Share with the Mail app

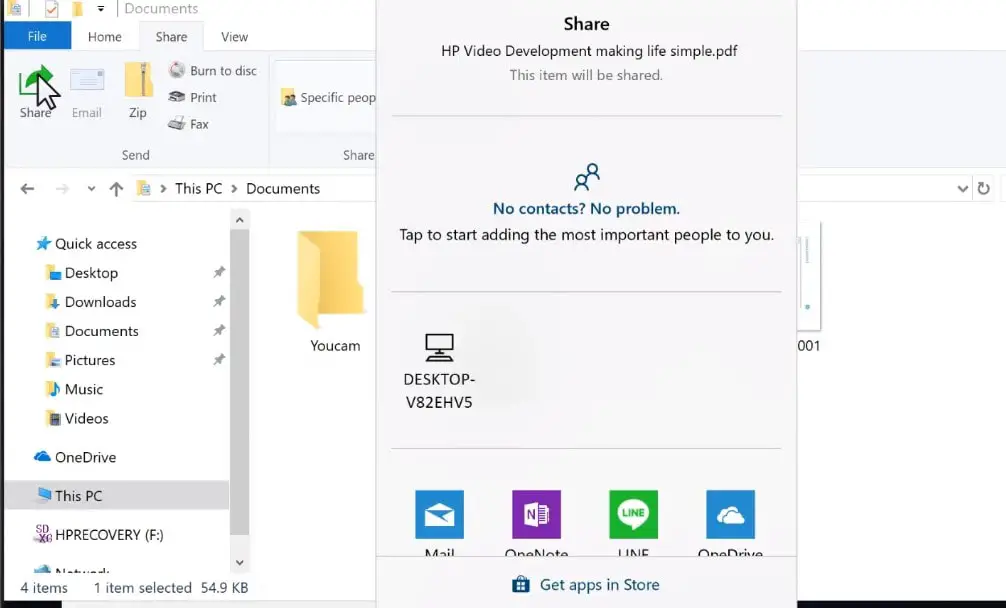point(439,523)
